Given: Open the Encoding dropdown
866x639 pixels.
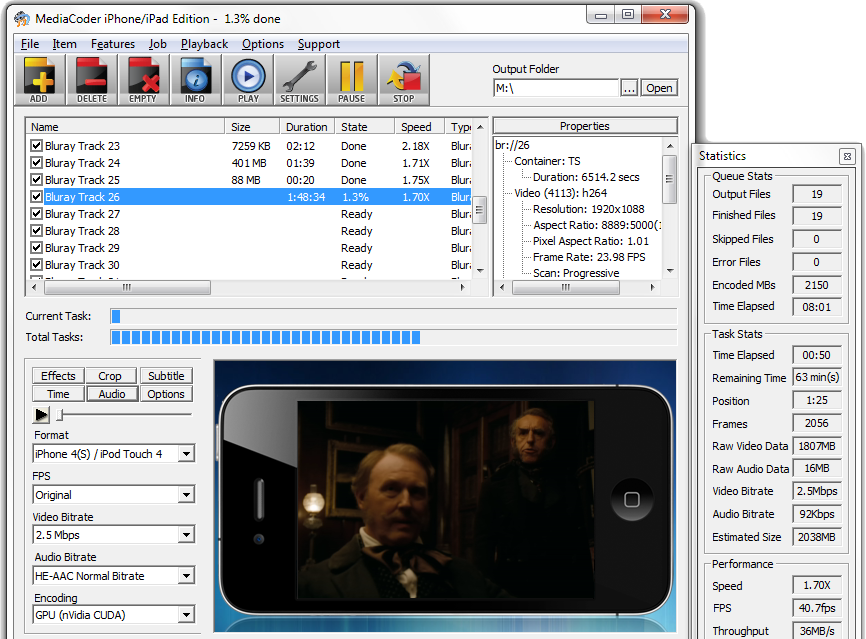Looking at the screenshot, I should click(187, 615).
